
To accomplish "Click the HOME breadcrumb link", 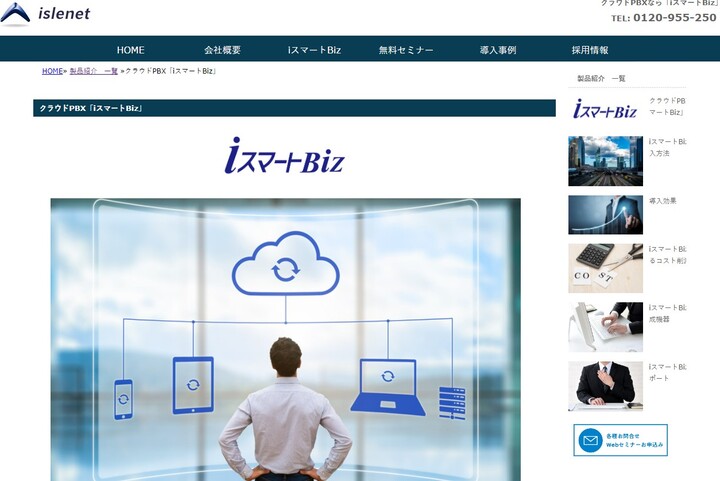I will point(52,72).
